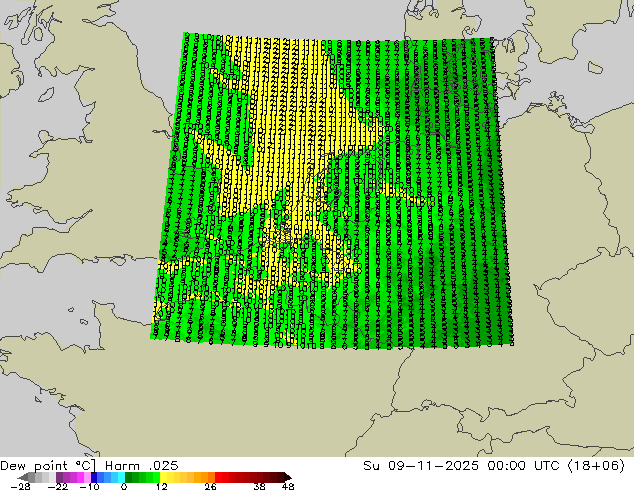Click the bright red segment at legend value 26
634x490 pixels.
[x=218, y=477]
